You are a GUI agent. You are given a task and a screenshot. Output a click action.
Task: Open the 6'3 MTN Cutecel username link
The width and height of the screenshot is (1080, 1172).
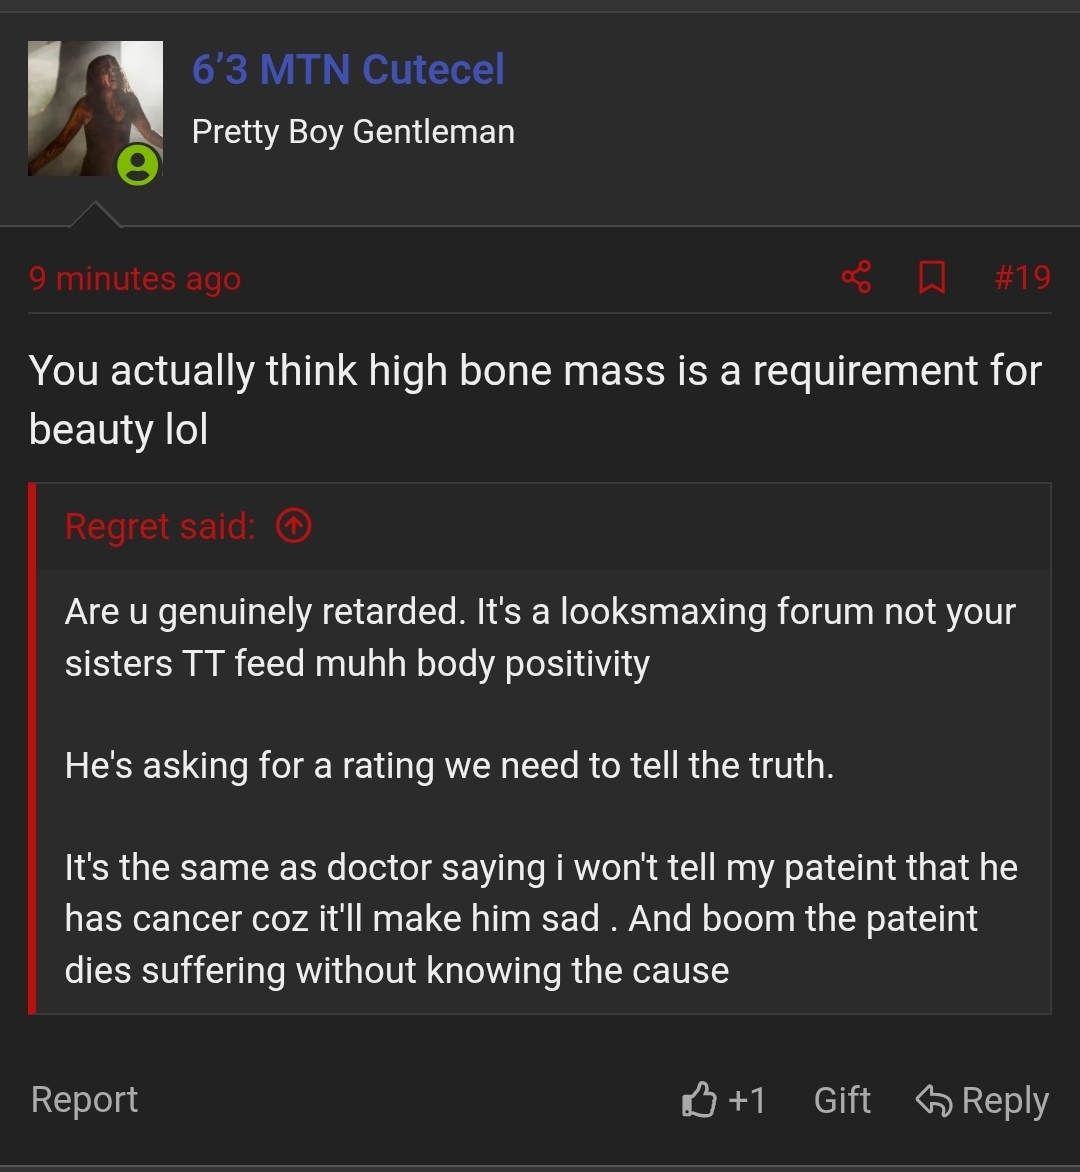tap(348, 70)
